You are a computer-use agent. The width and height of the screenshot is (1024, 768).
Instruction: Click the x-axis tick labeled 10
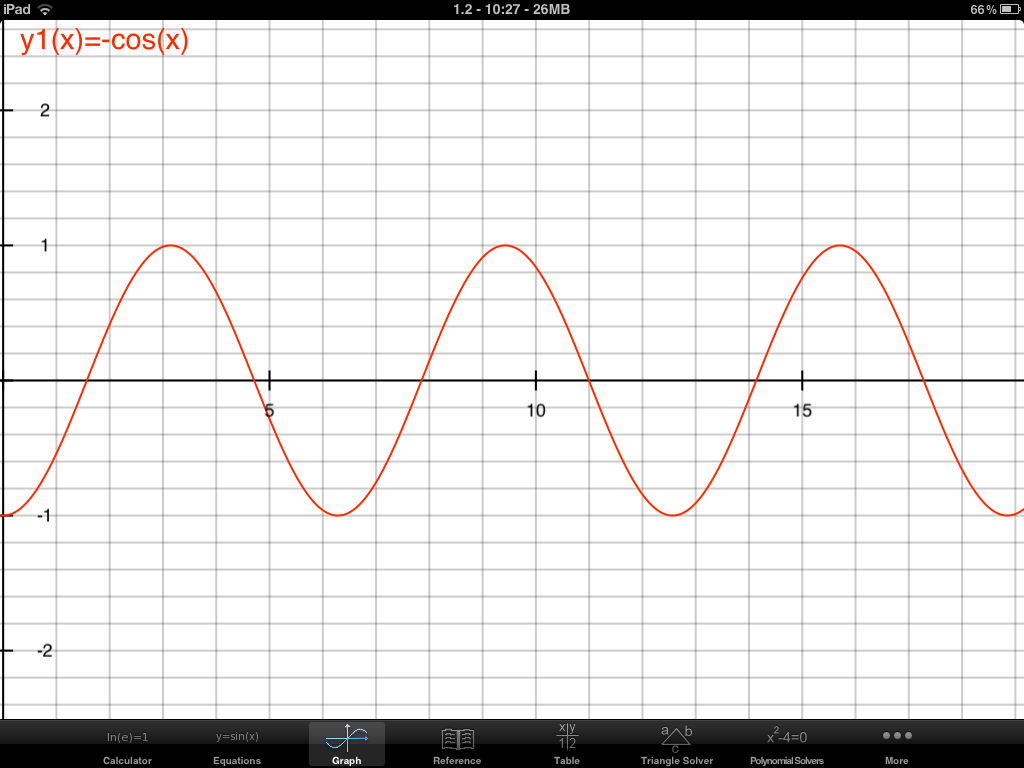coord(536,410)
